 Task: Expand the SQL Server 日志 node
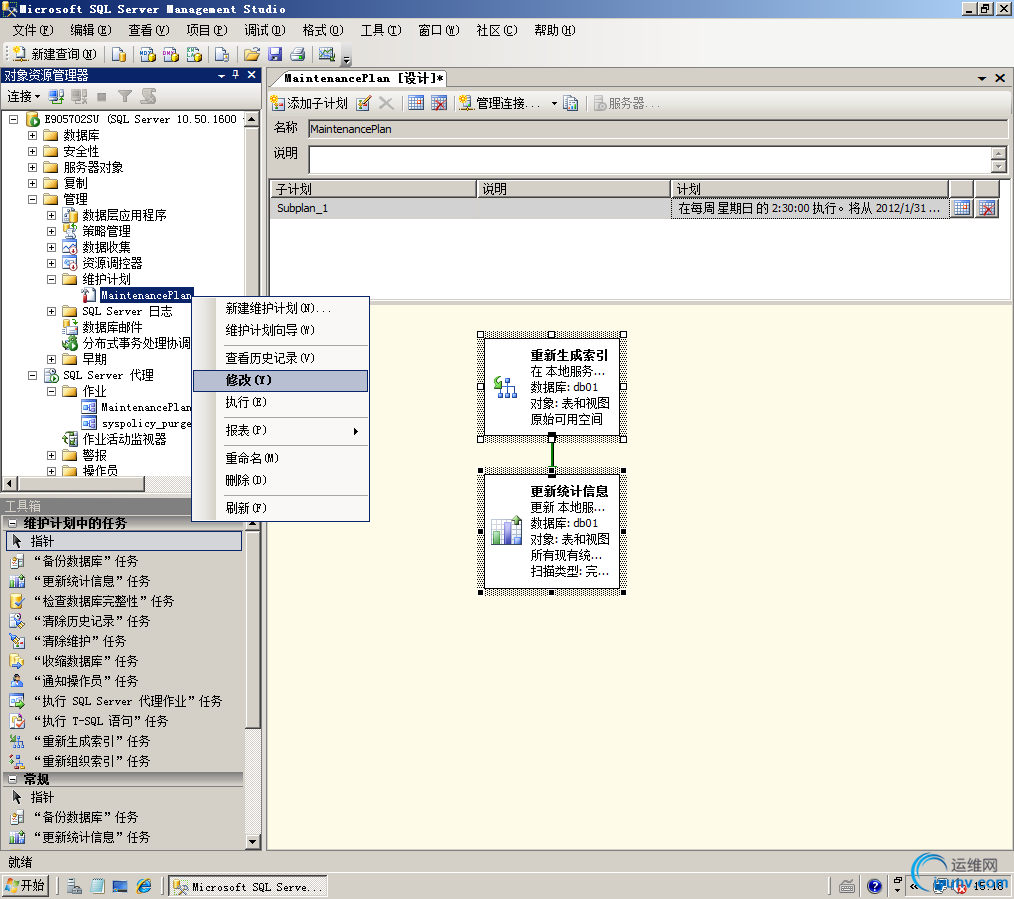52,312
